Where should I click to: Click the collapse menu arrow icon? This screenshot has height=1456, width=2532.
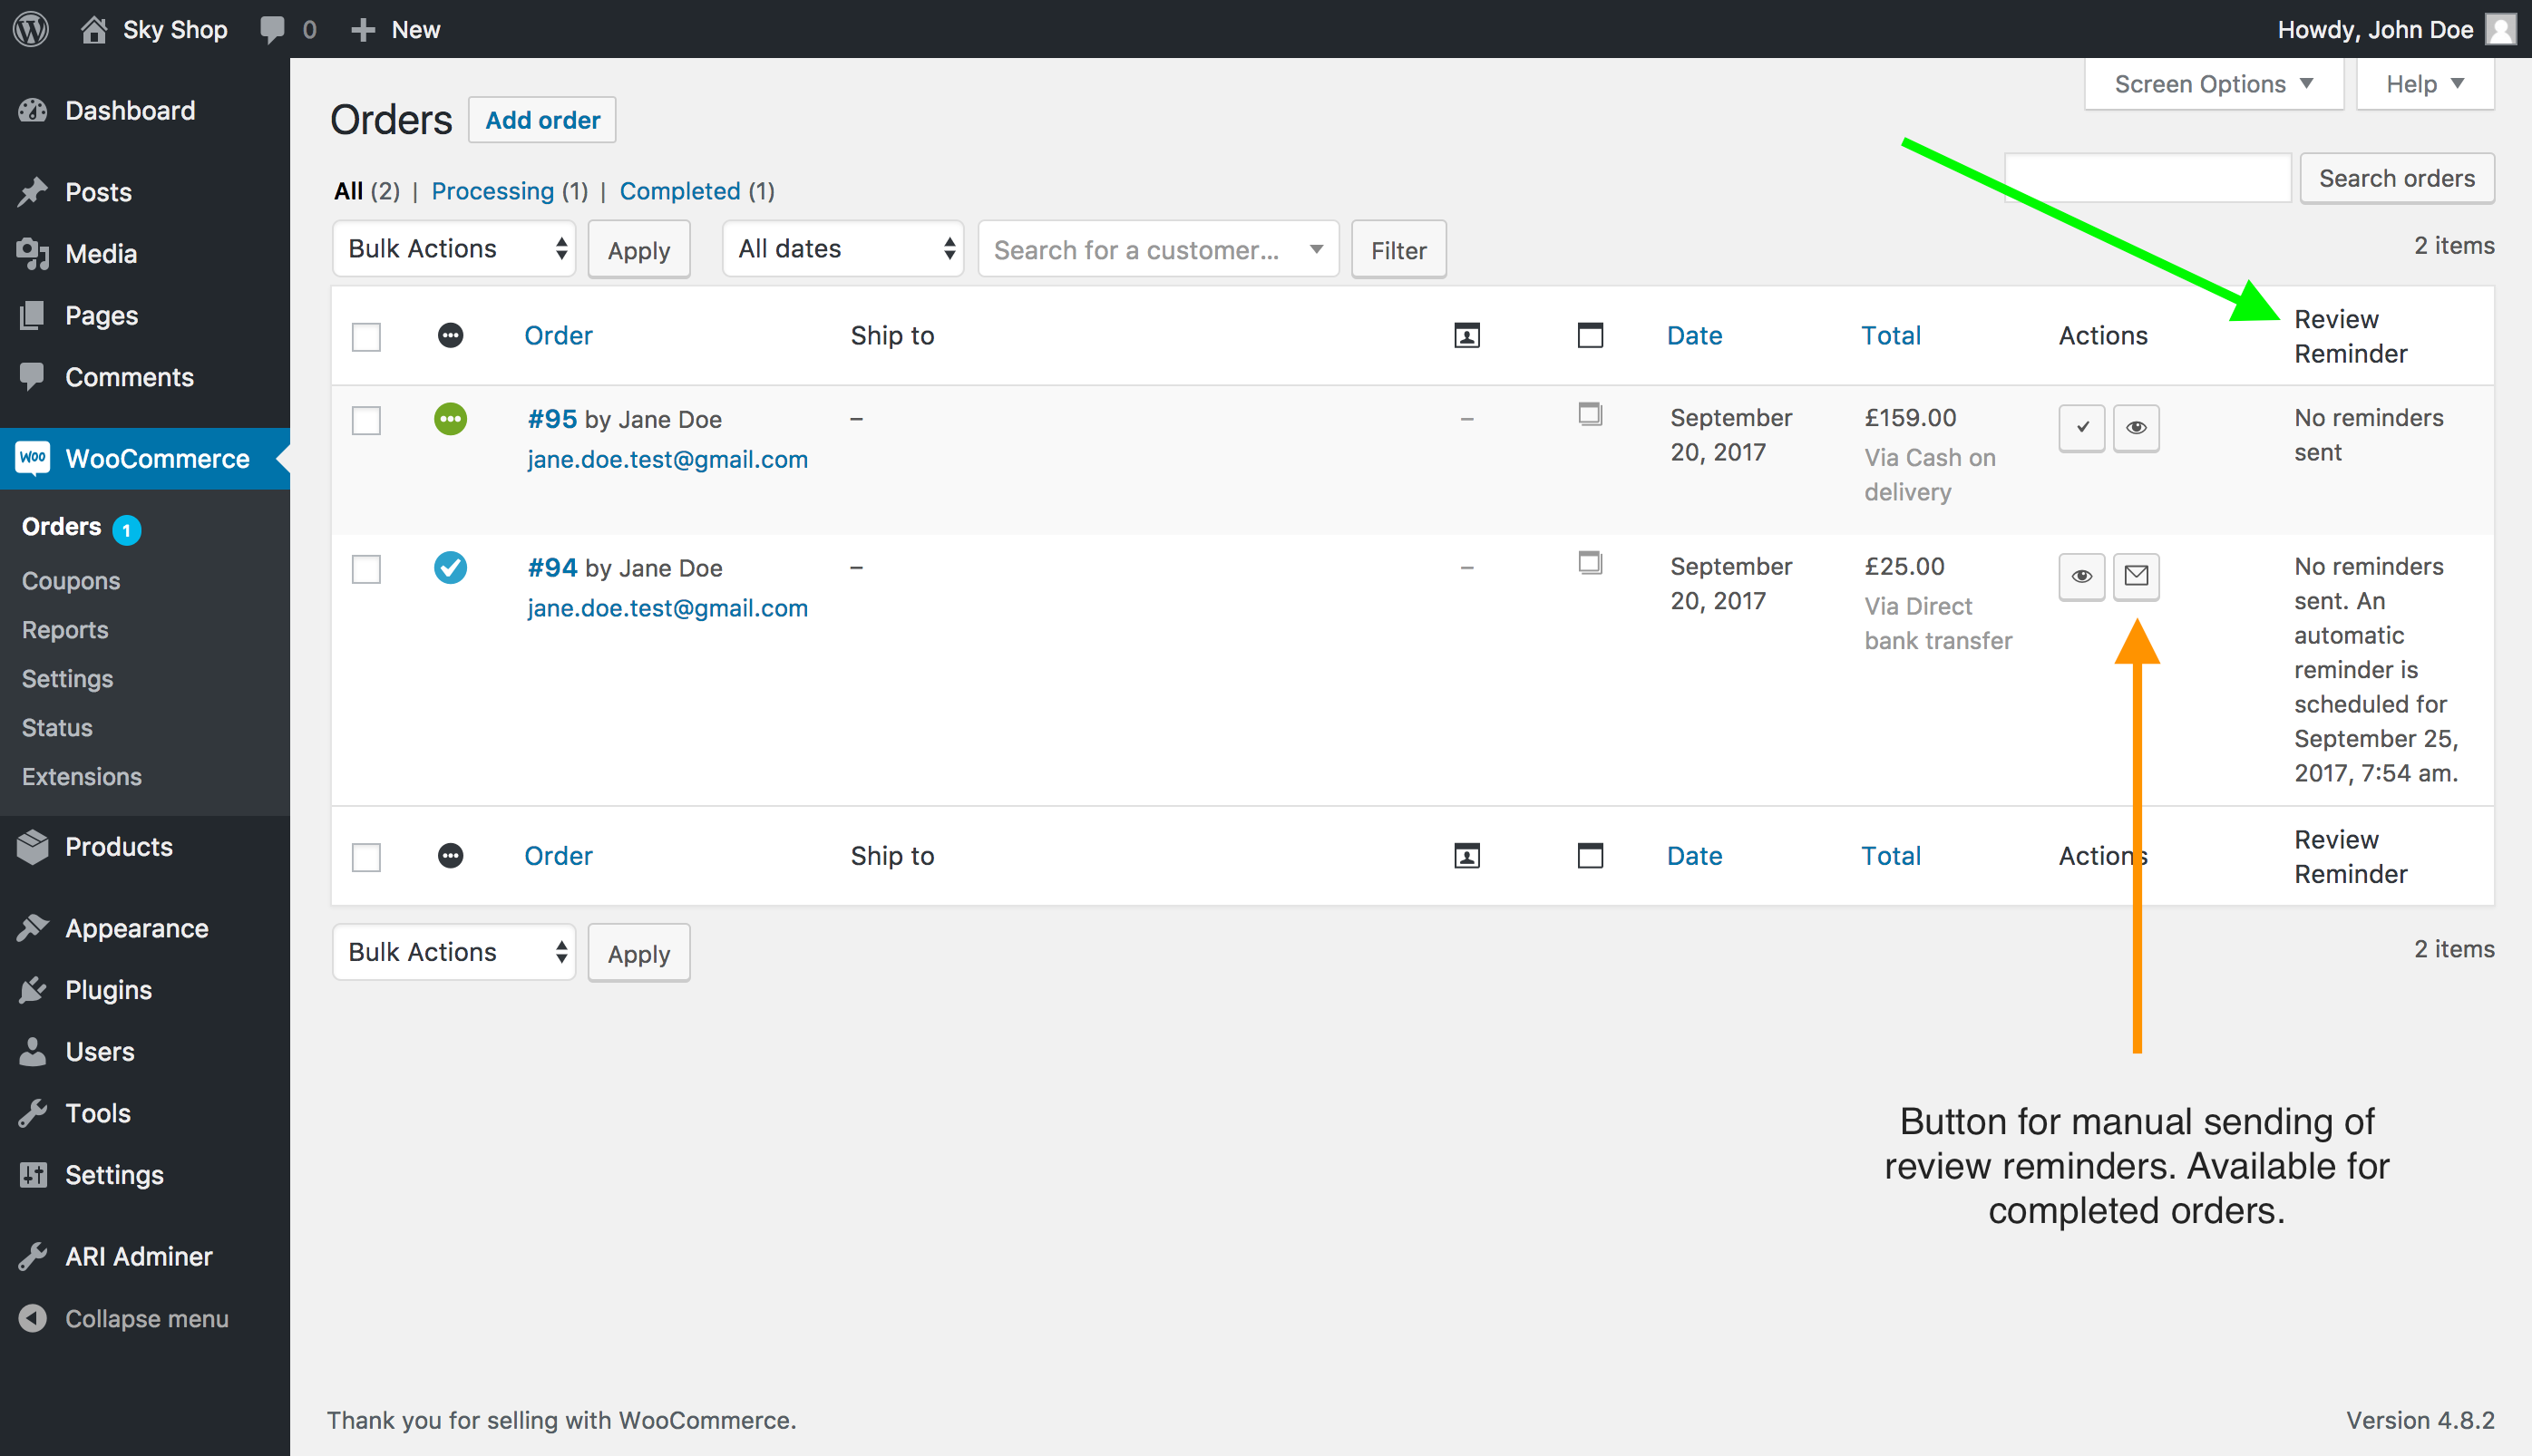coord(33,1318)
